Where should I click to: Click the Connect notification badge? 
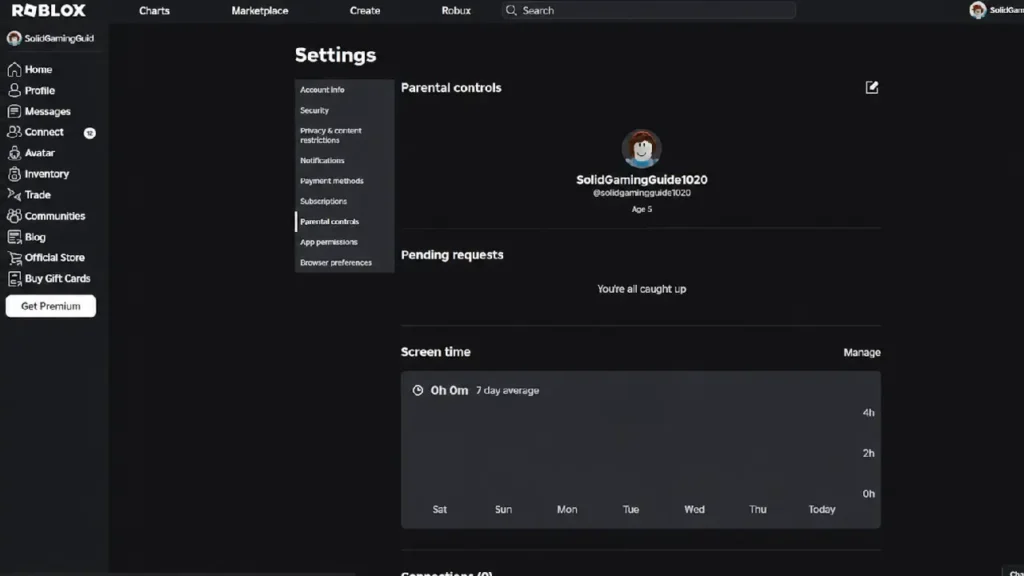click(89, 133)
